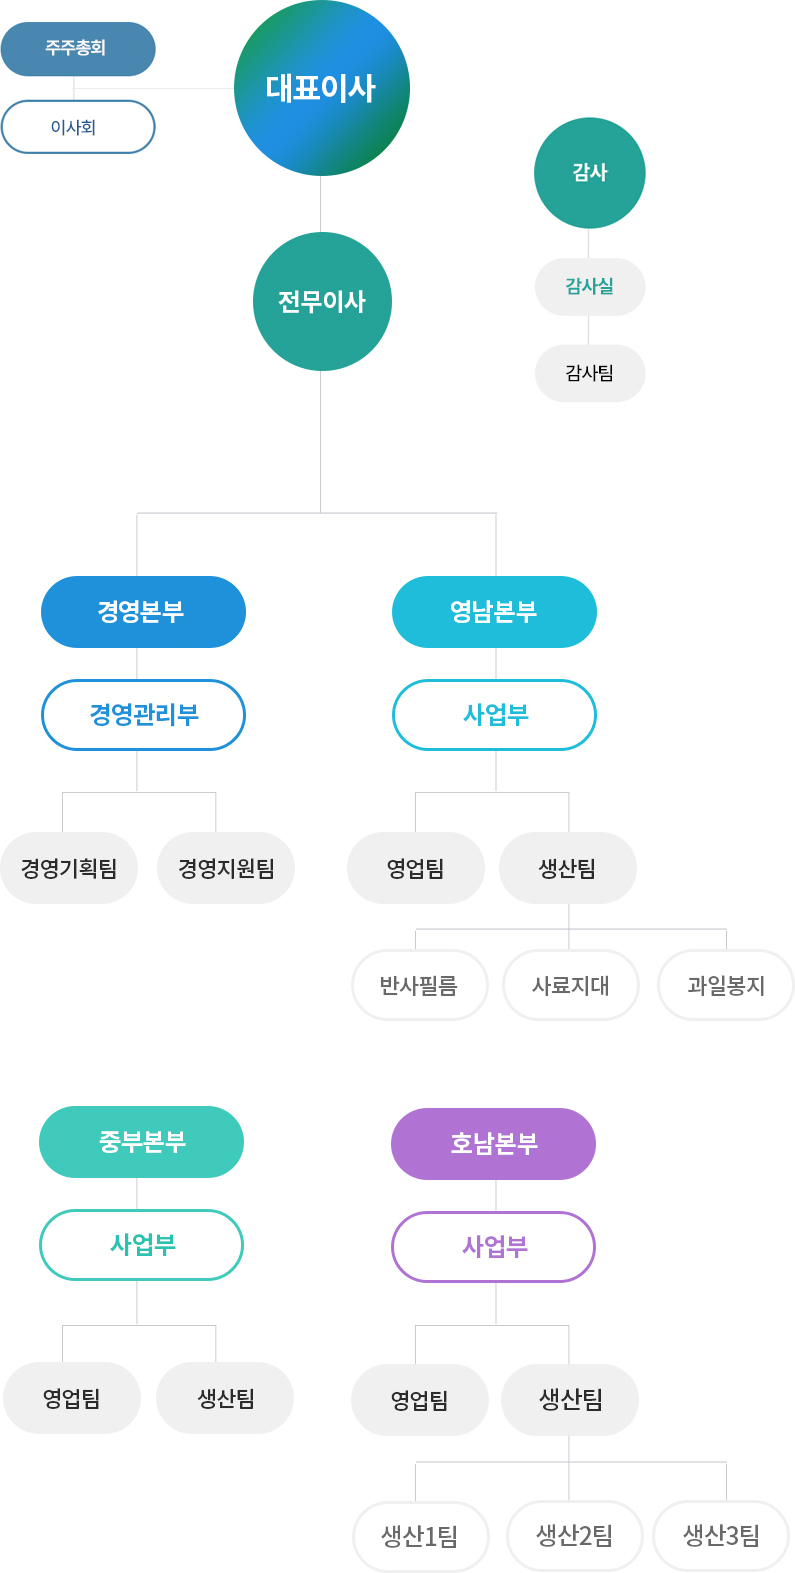795x1573 pixels.
Task: Select the 사료지대 node
Action: [571, 985]
